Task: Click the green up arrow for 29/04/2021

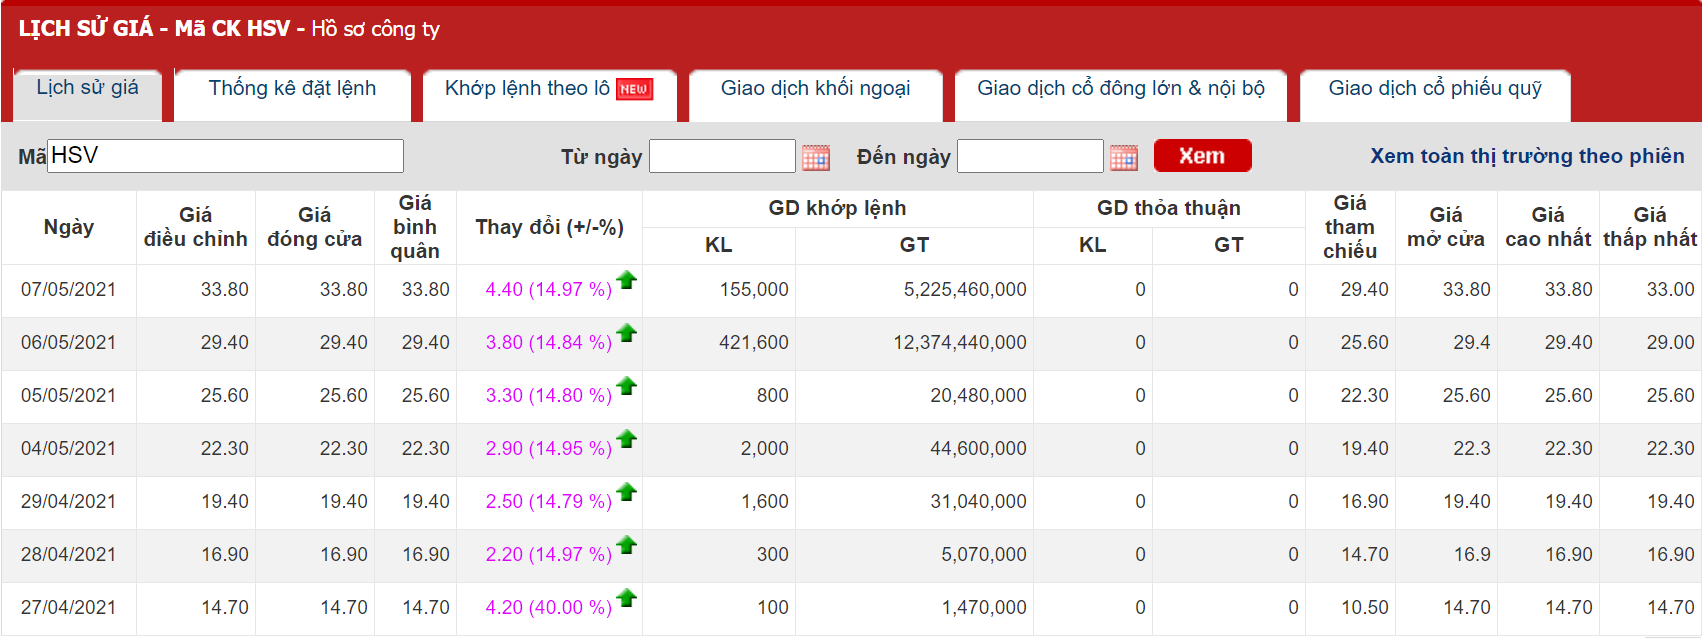Action: click(x=627, y=492)
